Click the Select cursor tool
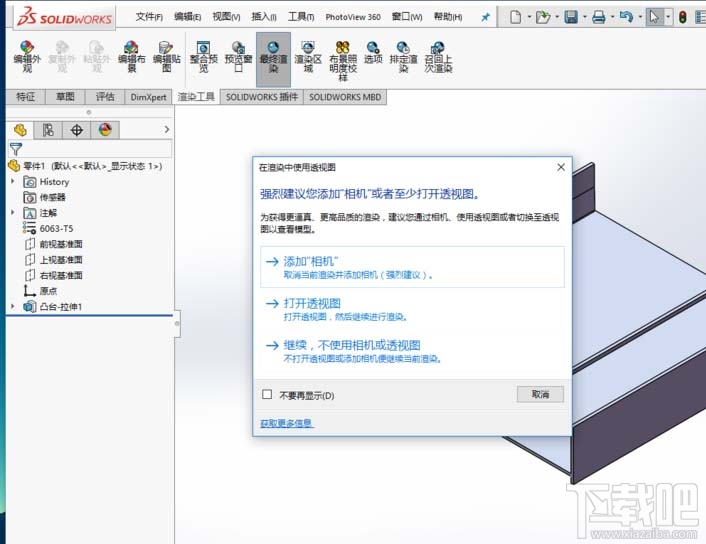706x544 pixels. pyautogui.click(x=654, y=18)
